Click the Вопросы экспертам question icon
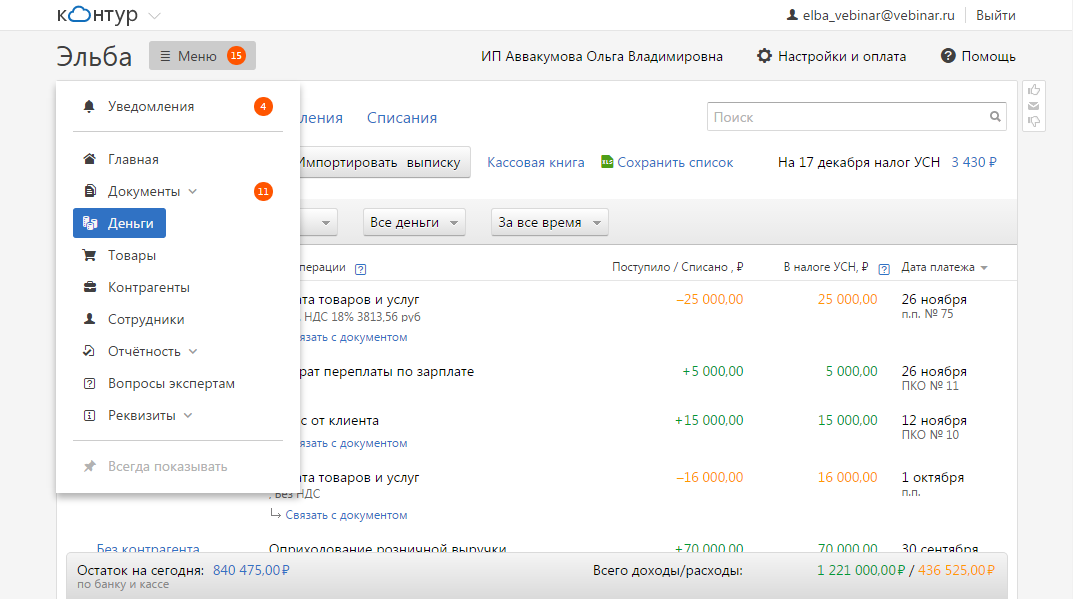The width and height of the screenshot is (1073, 599). point(90,383)
